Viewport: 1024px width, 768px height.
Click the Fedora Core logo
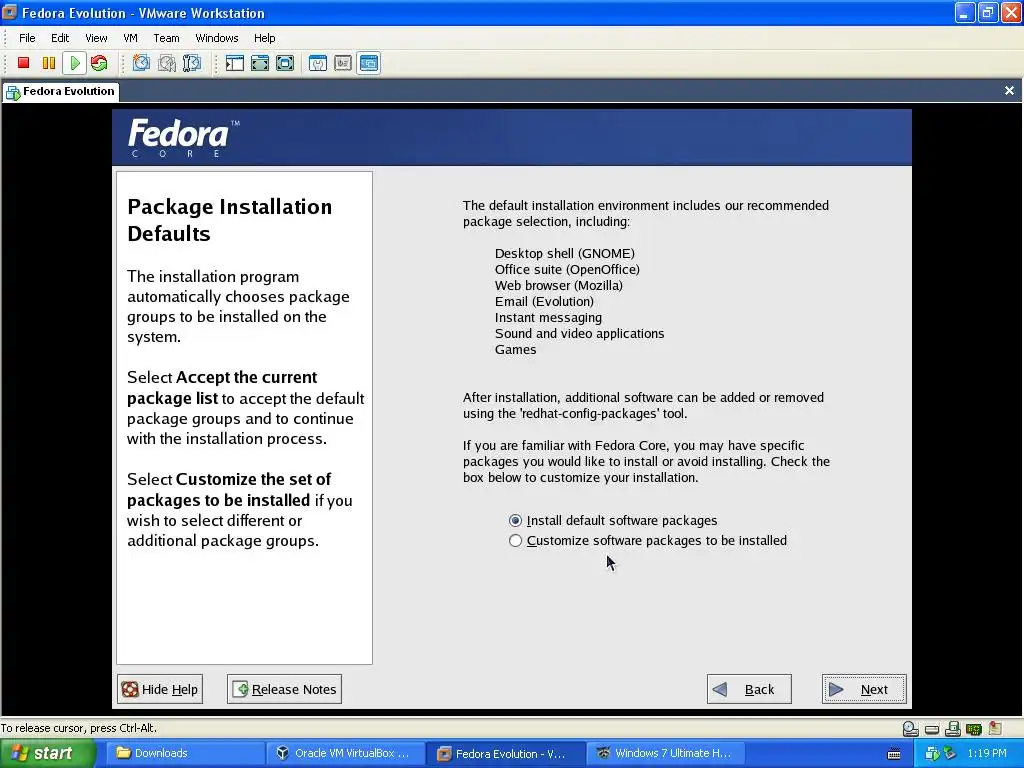point(184,138)
